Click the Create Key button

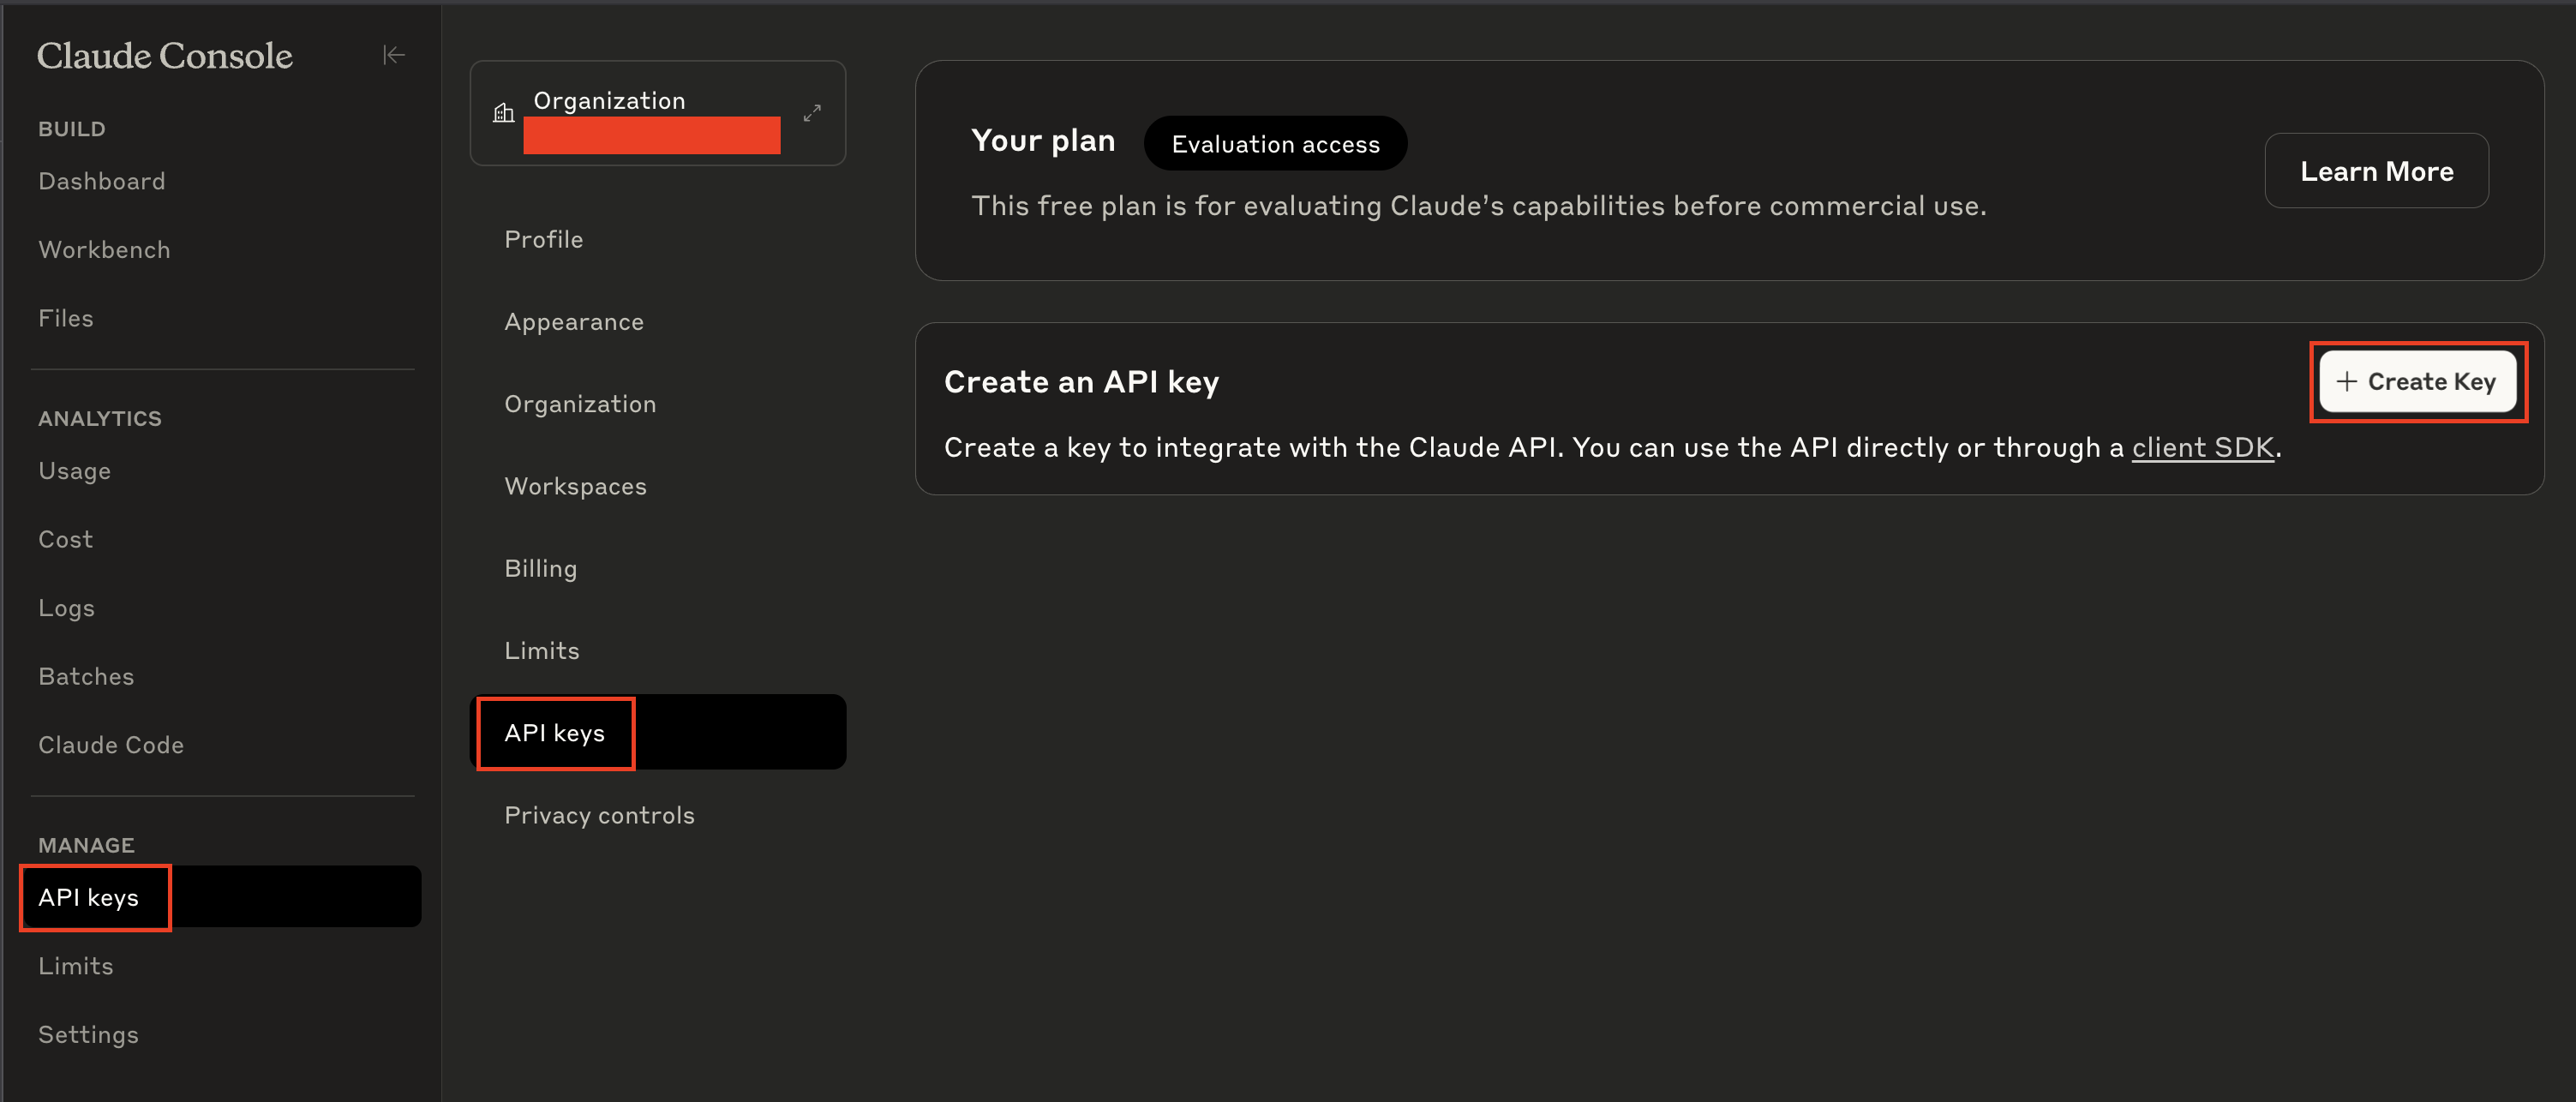[2417, 381]
